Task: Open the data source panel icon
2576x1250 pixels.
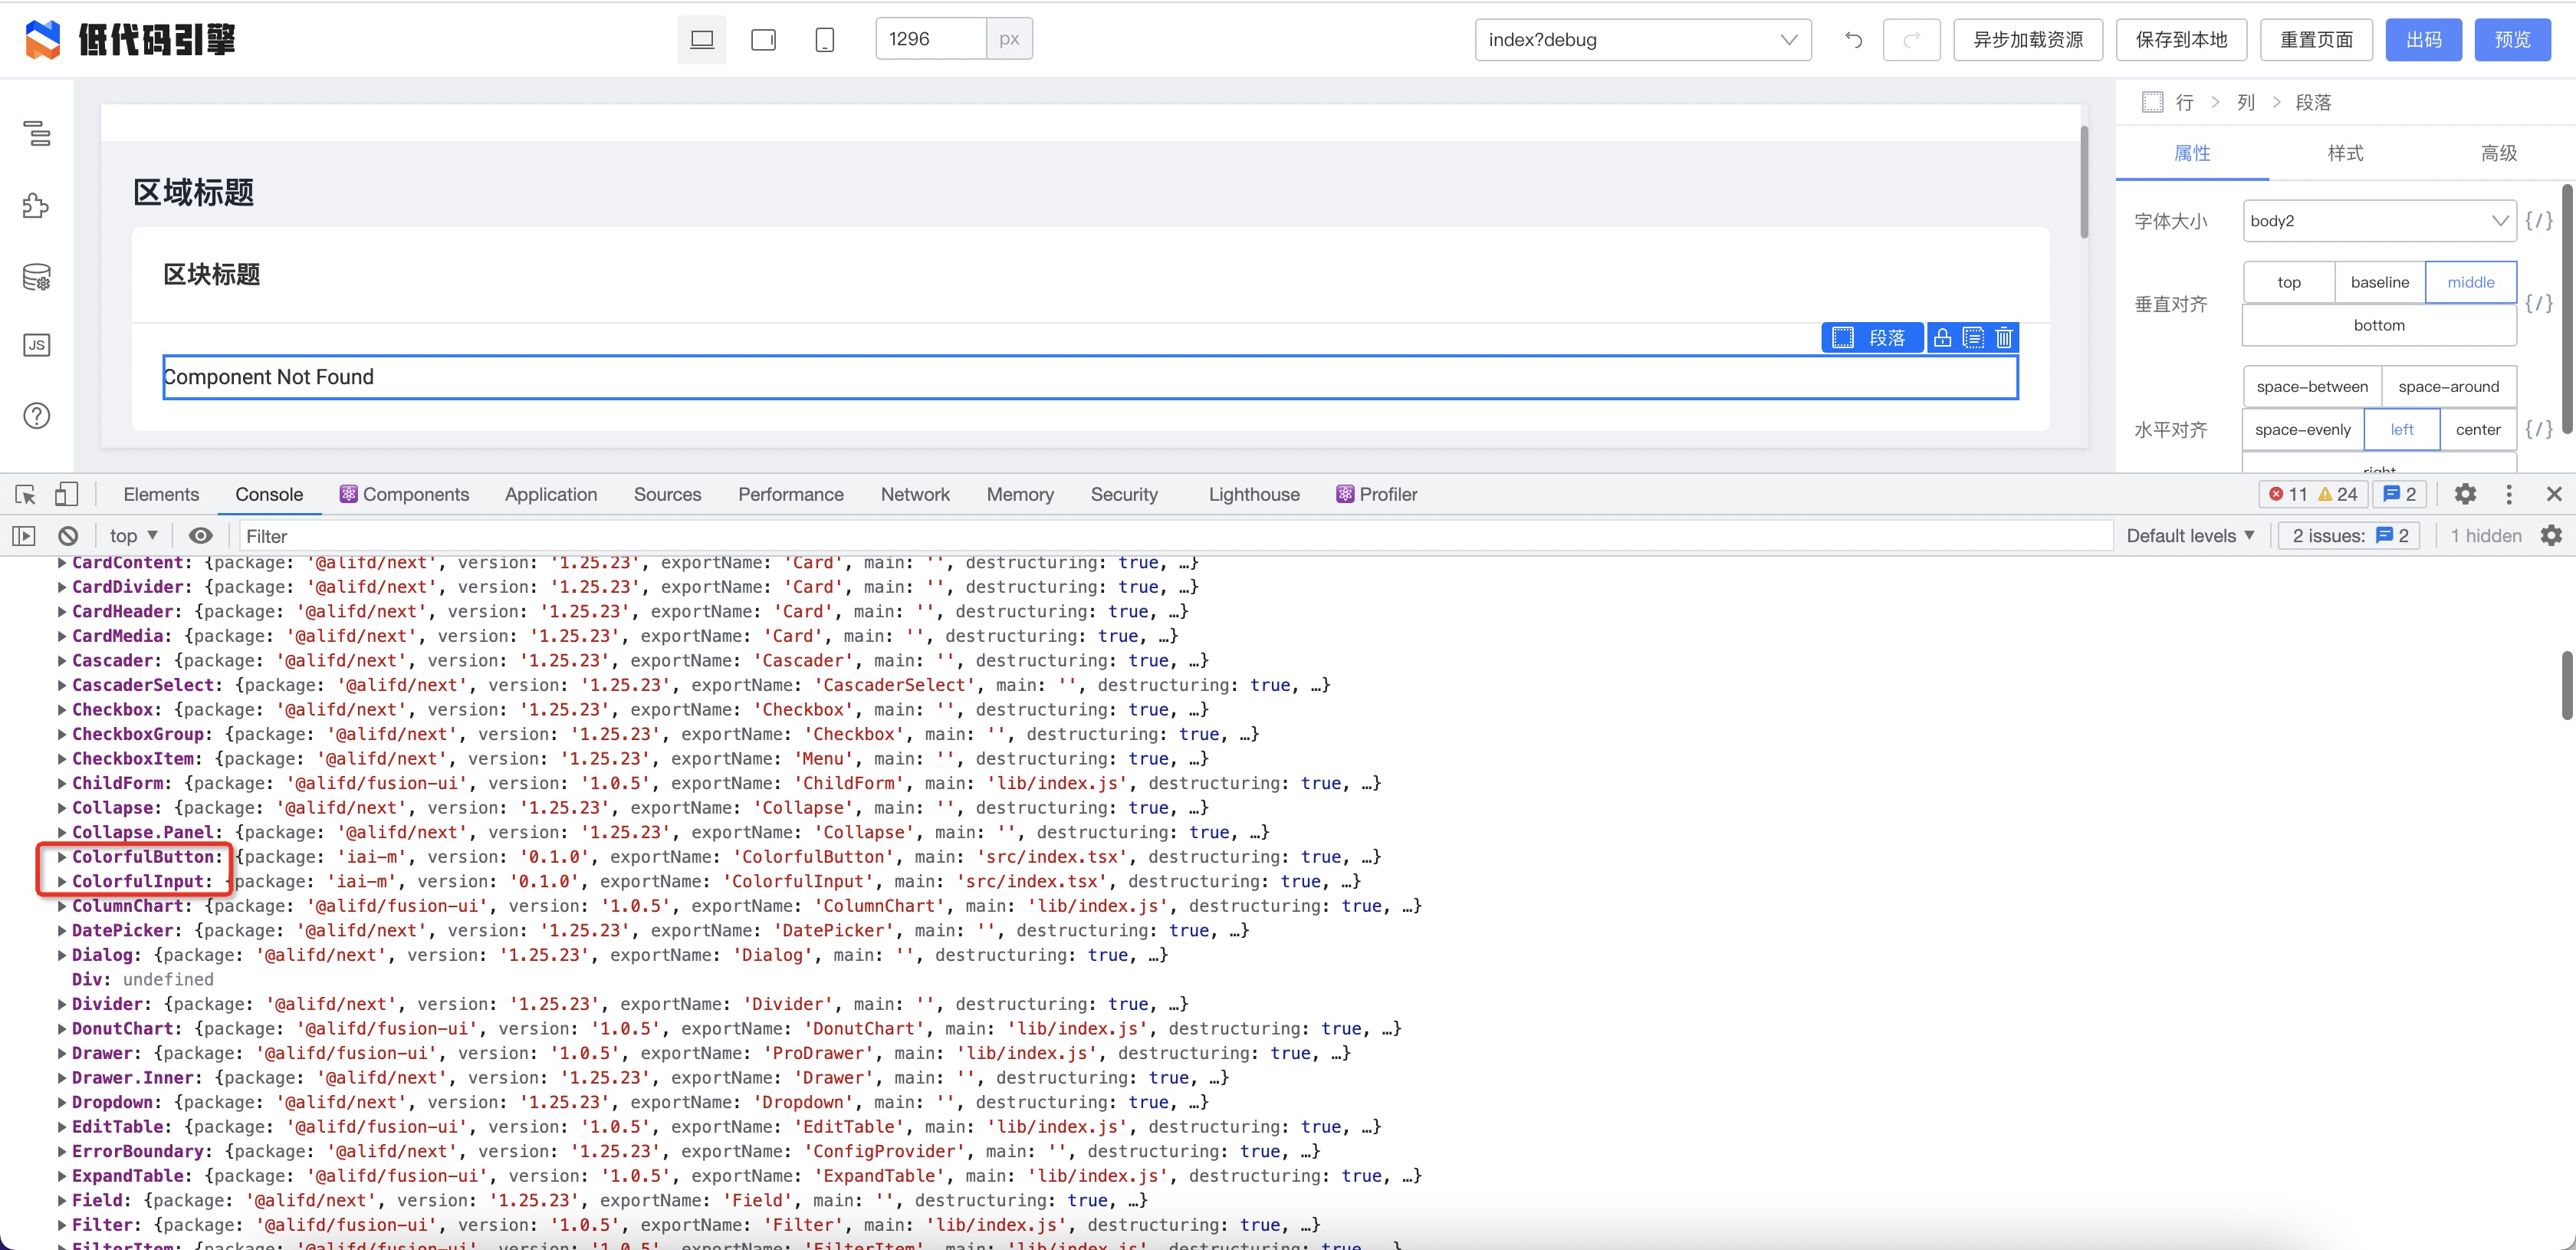Action: (x=36, y=277)
